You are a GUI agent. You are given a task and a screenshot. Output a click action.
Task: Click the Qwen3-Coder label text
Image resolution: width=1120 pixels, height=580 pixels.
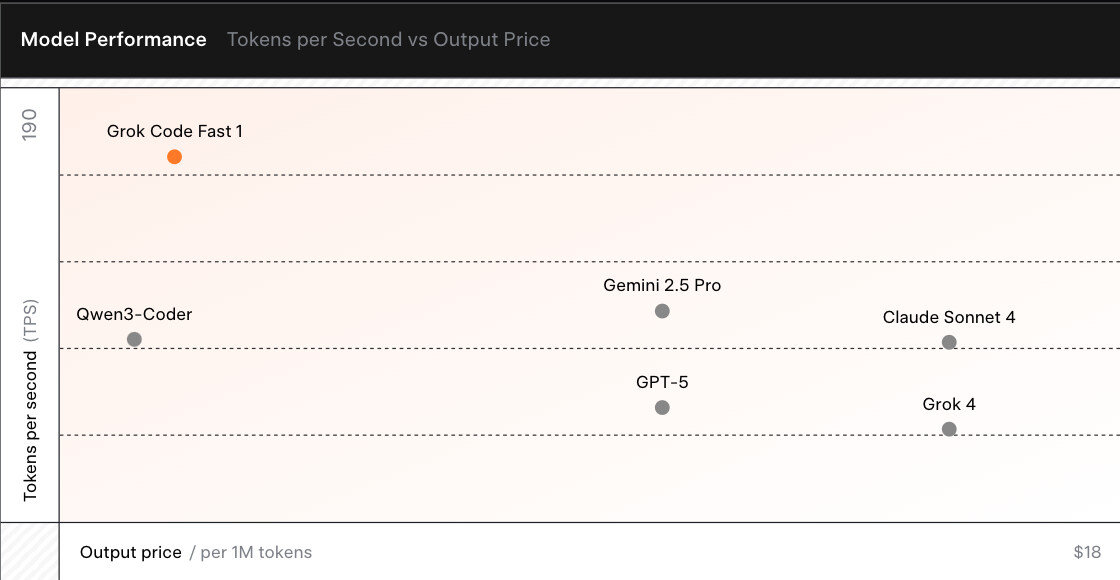tap(134, 314)
